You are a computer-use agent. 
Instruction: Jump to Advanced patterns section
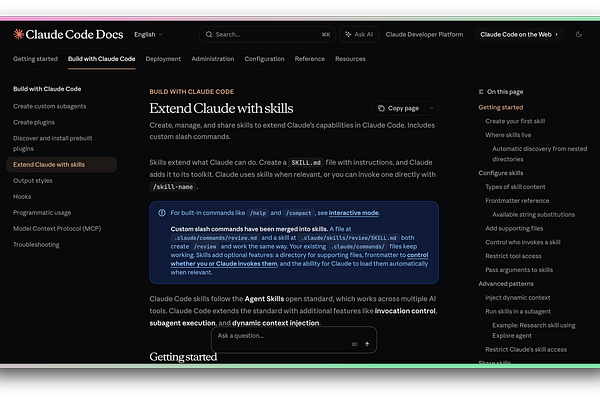(506, 284)
